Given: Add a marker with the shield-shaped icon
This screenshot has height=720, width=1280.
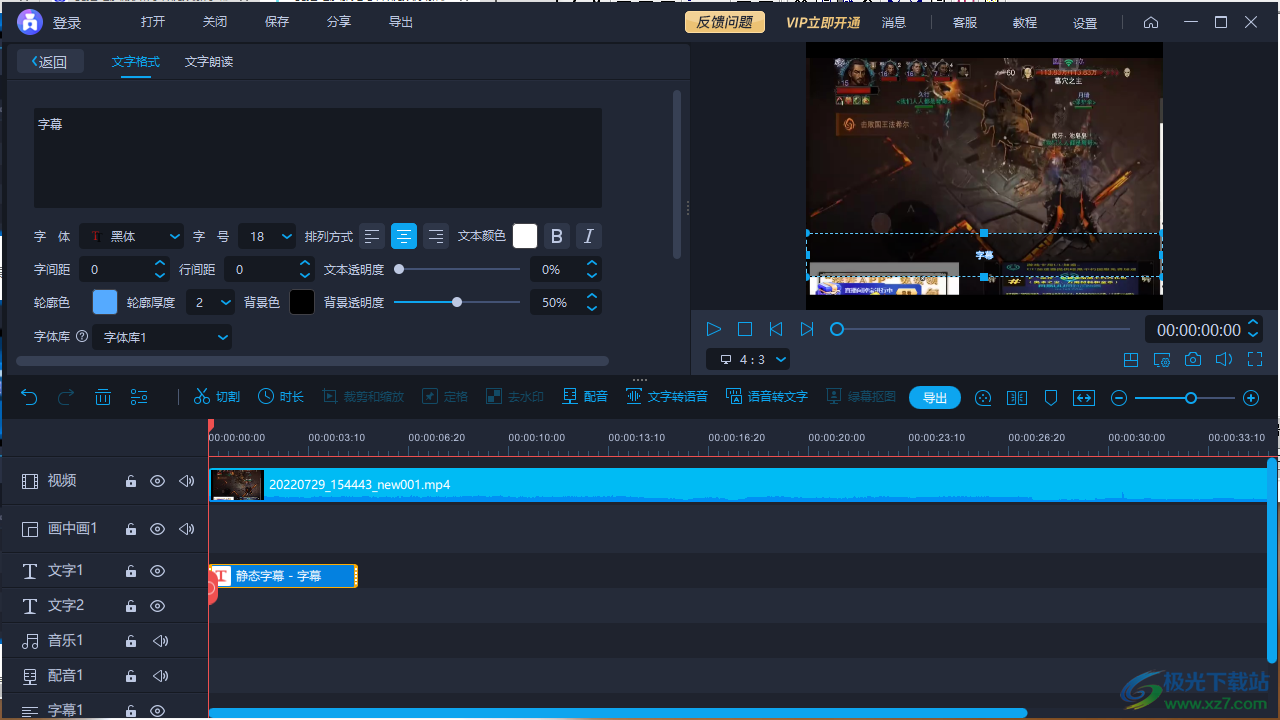Looking at the screenshot, I should (1051, 398).
